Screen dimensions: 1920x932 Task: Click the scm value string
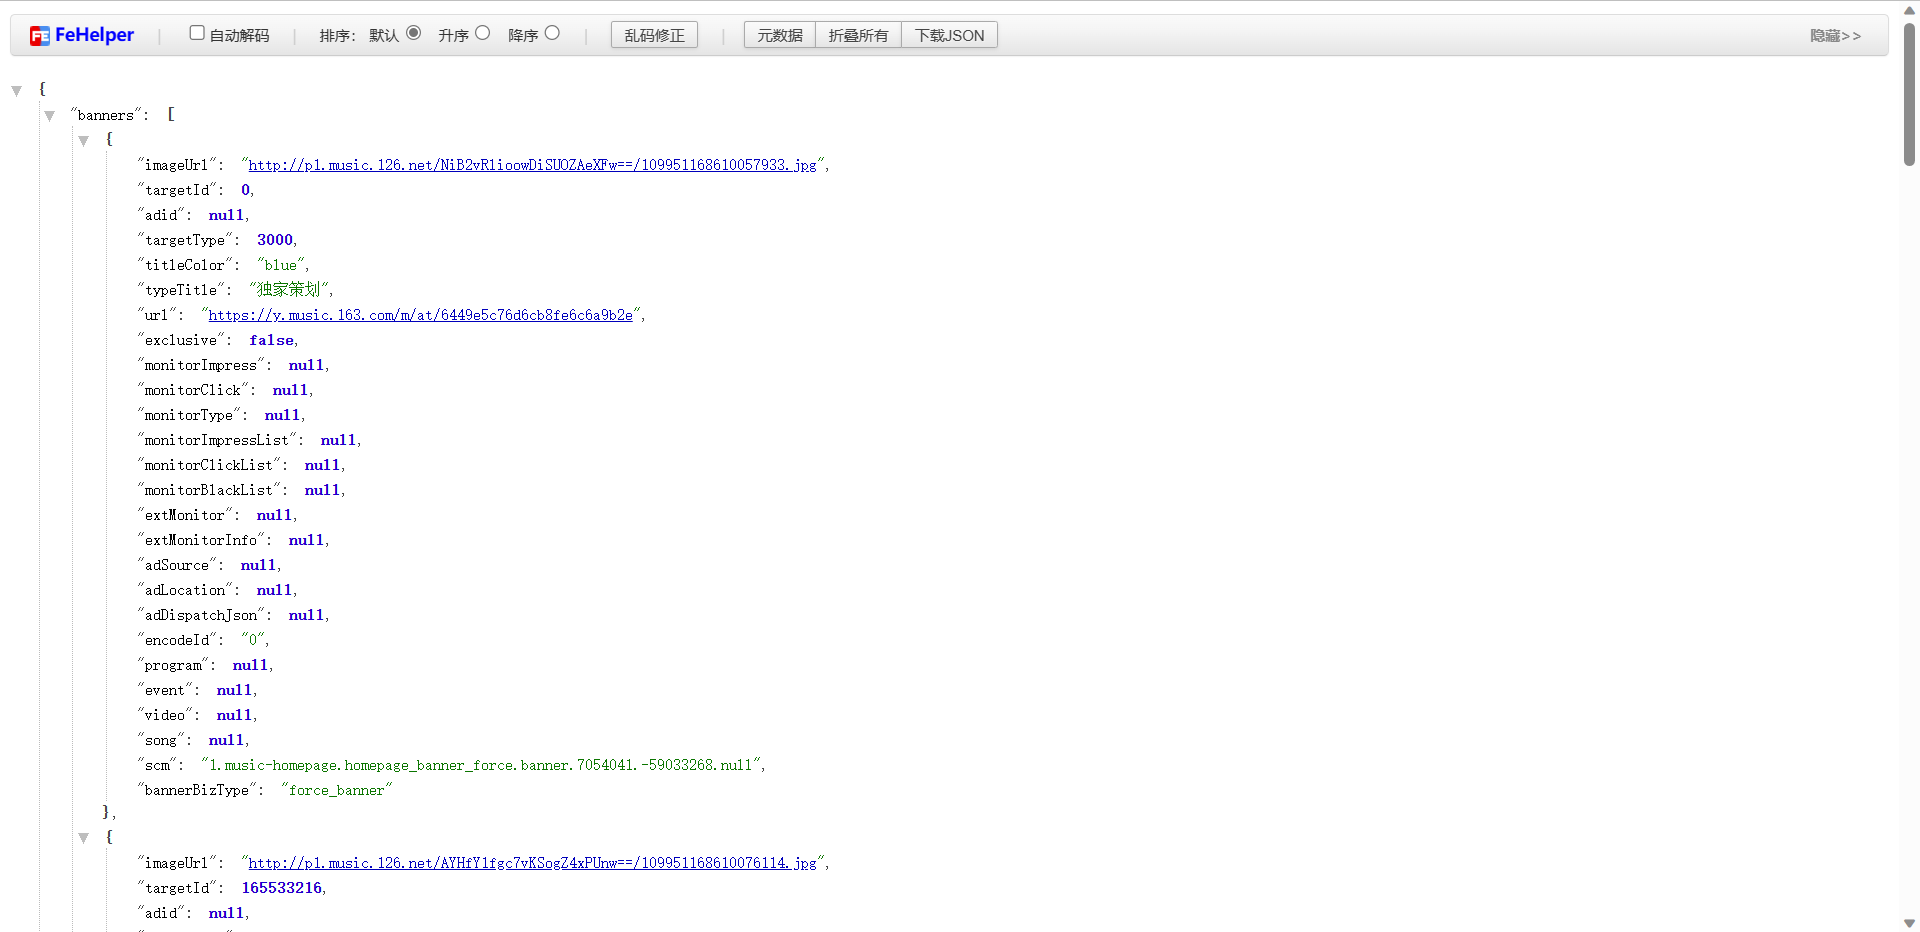[481, 765]
